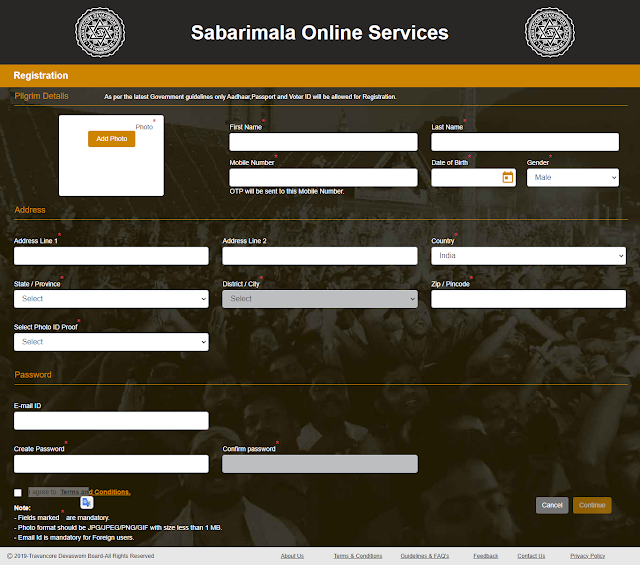Open the Terms and Conditions agreement link

pos(96,492)
